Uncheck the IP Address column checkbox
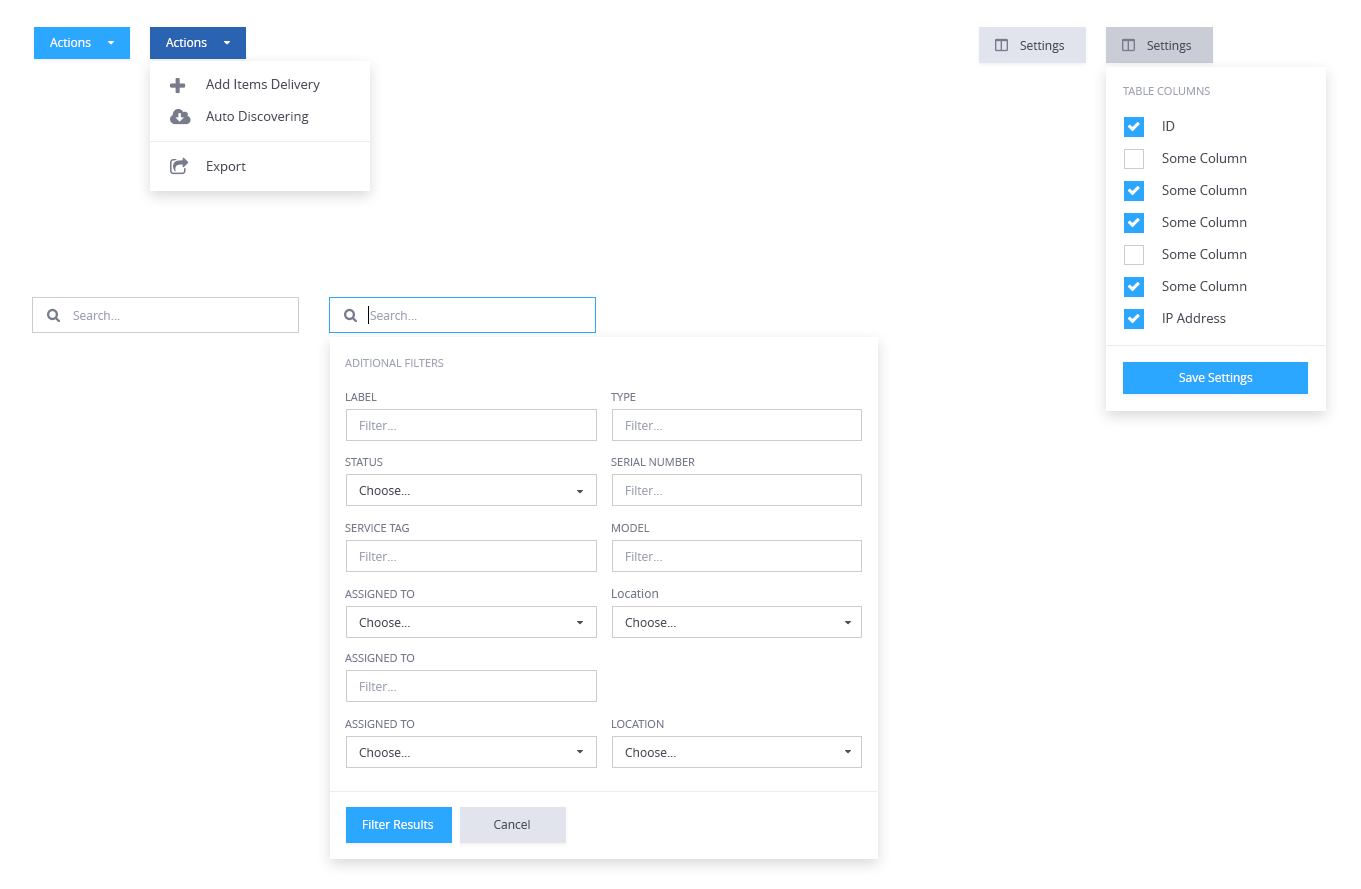The width and height of the screenshot is (1361, 889). [x=1134, y=319]
